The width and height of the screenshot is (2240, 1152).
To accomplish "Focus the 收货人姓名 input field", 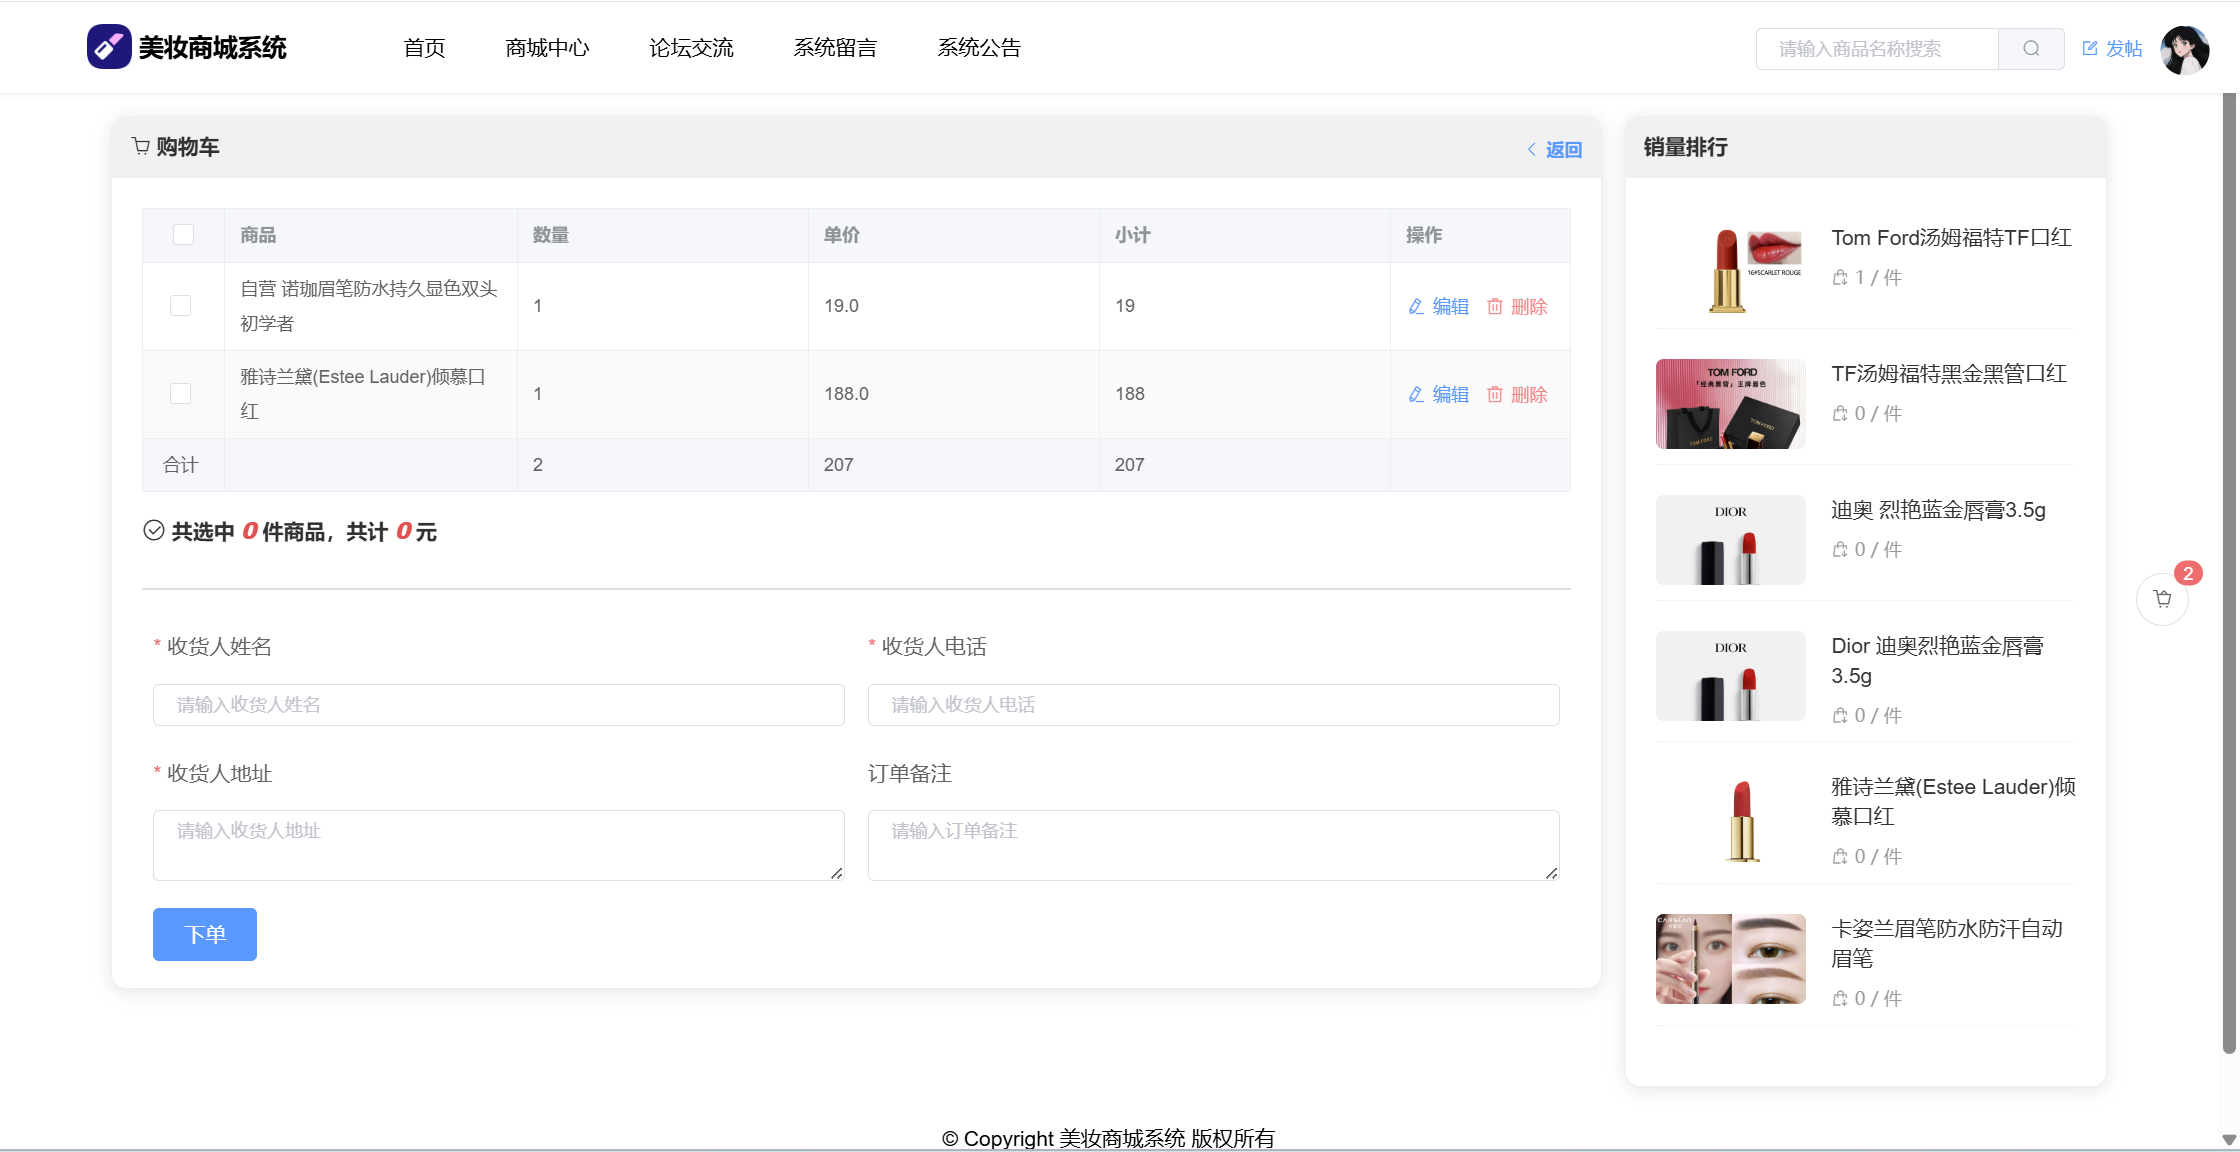I will [498, 705].
